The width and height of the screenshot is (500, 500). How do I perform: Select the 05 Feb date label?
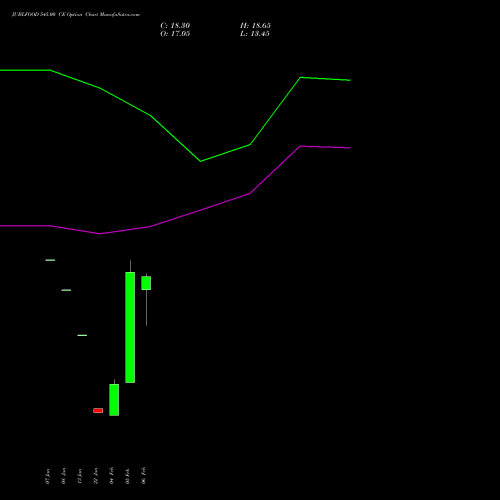(127, 476)
